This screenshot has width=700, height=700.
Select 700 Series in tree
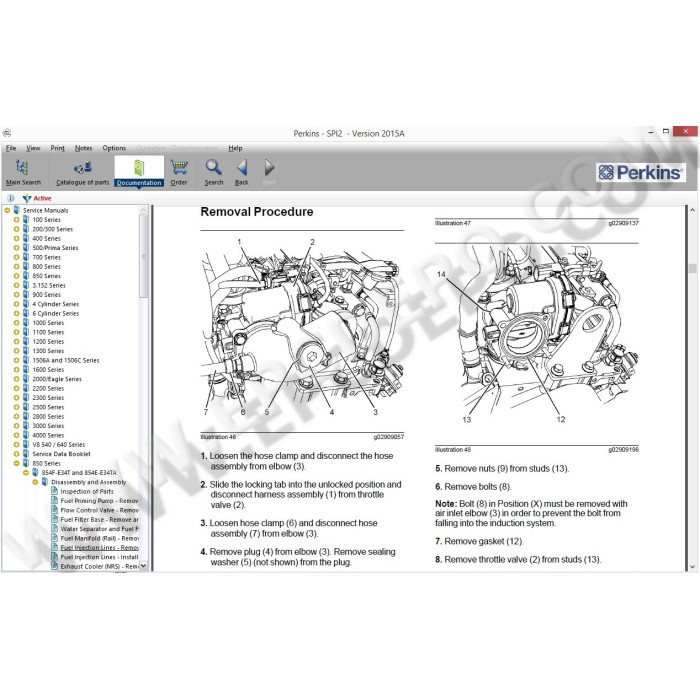(x=46, y=257)
